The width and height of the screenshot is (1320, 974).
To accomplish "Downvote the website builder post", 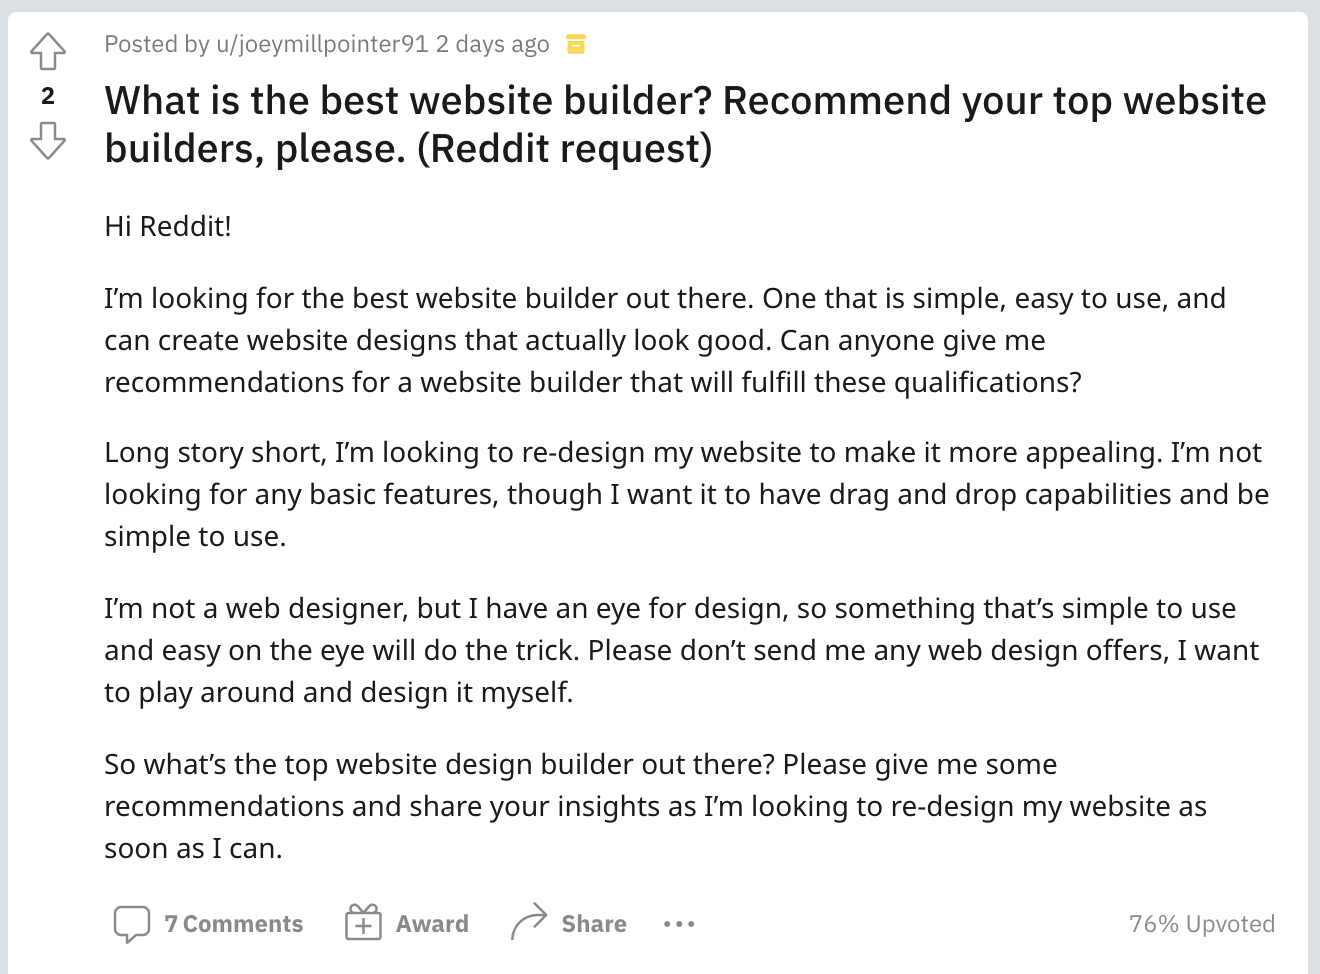I will point(48,141).
